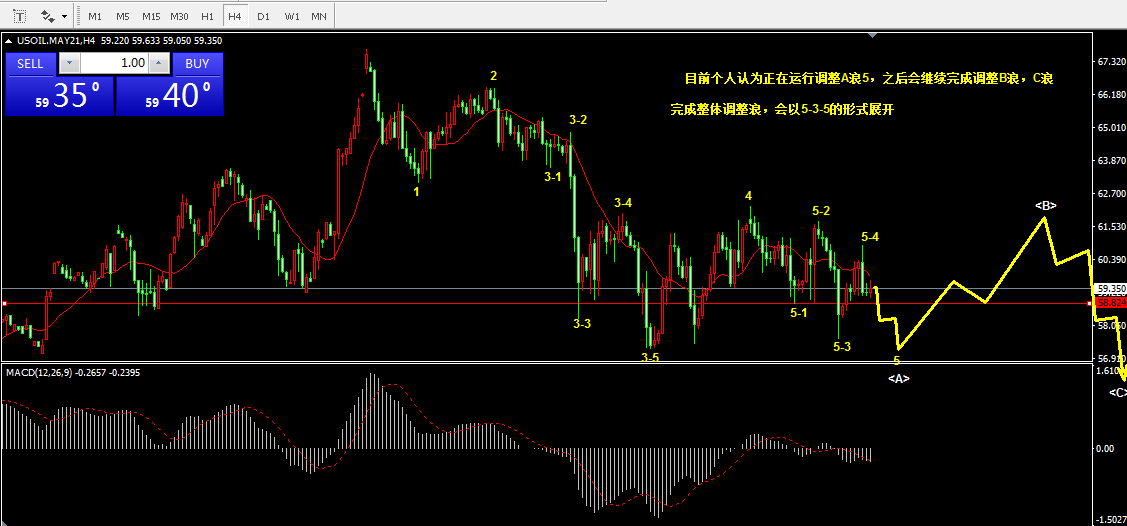Click the MACD(12,26,9) indicator label
The height and width of the screenshot is (526, 1127).
tap(38, 372)
